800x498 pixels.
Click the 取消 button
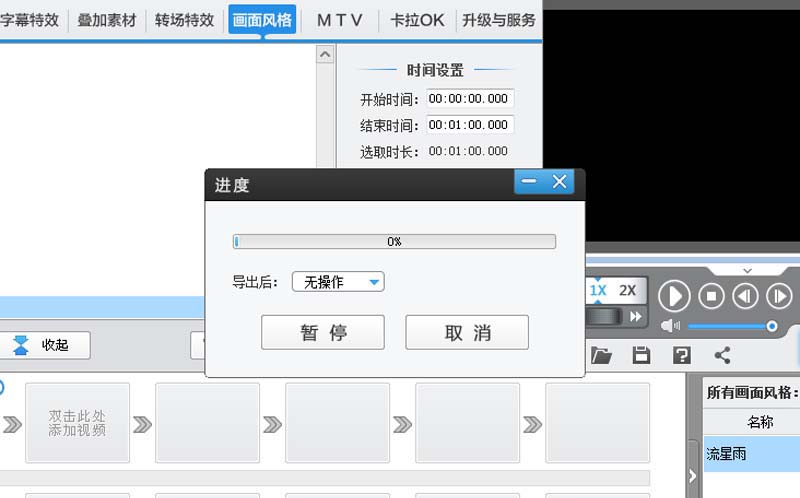tap(467, 333)
